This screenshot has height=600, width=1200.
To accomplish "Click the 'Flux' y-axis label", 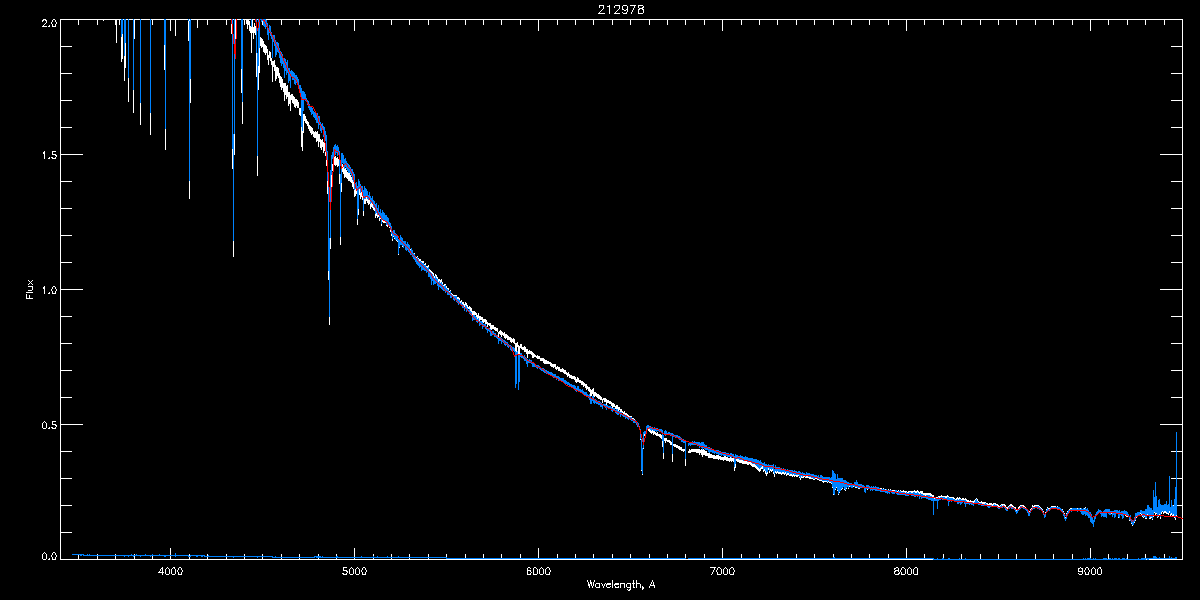I will 29,290.
